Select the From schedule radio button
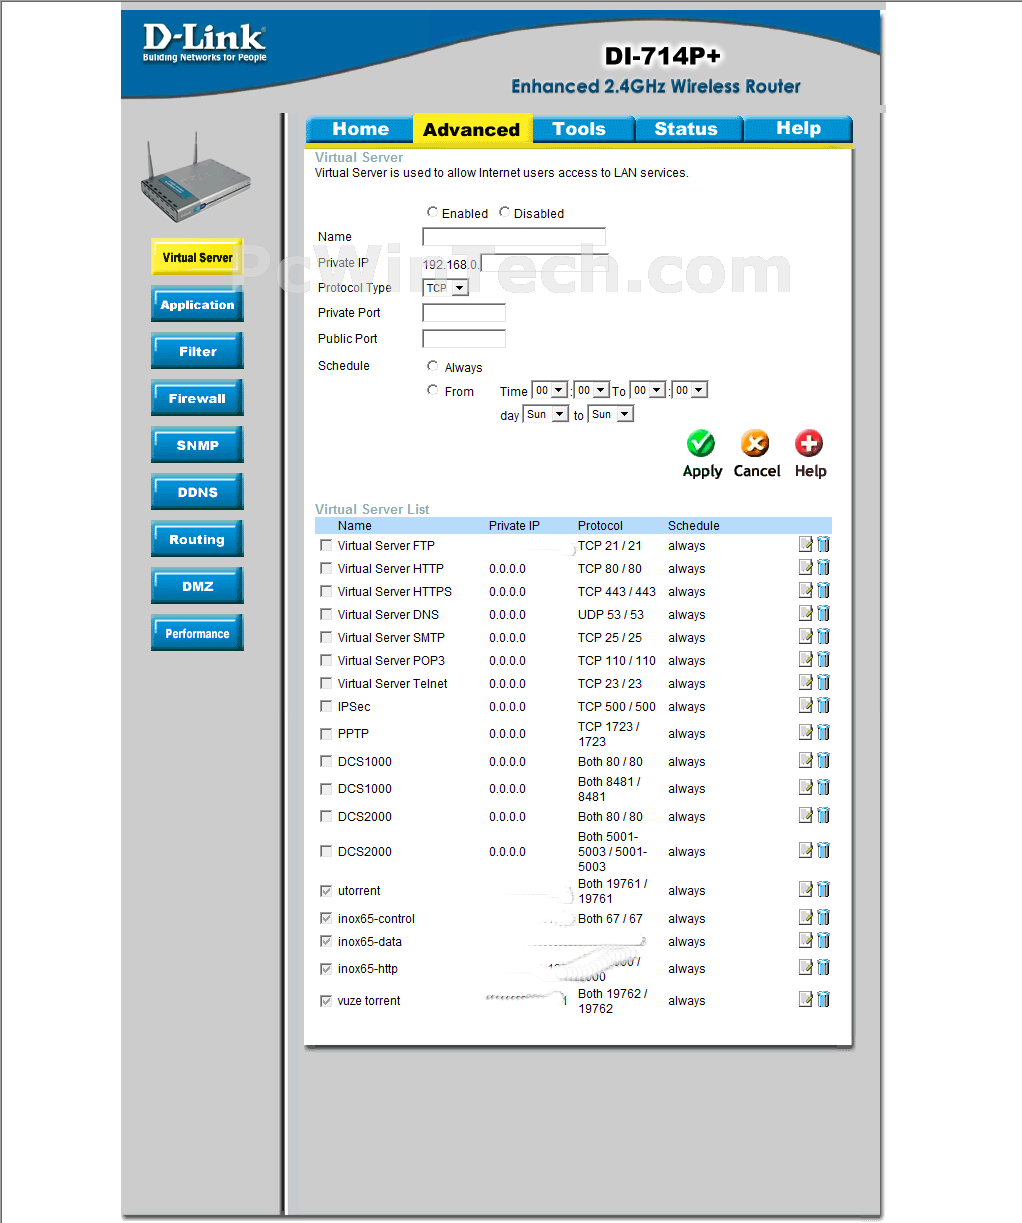1022x1223 pixels. tap(432, 390)
